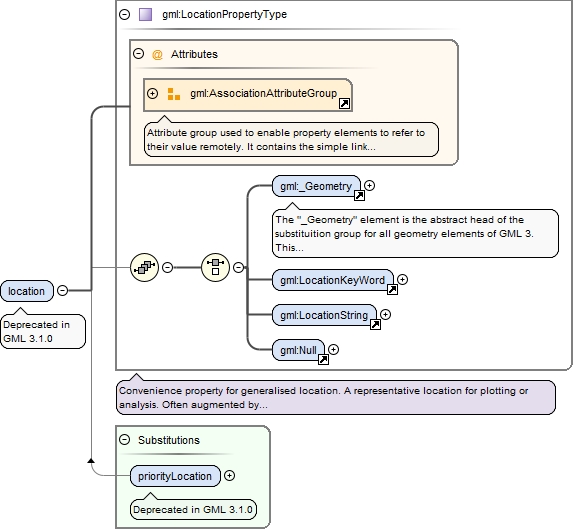The width and height of the screenshot is (574, 530).
Task: Select the gml:LocationKeyWord element
Action: tap(333, 280)
